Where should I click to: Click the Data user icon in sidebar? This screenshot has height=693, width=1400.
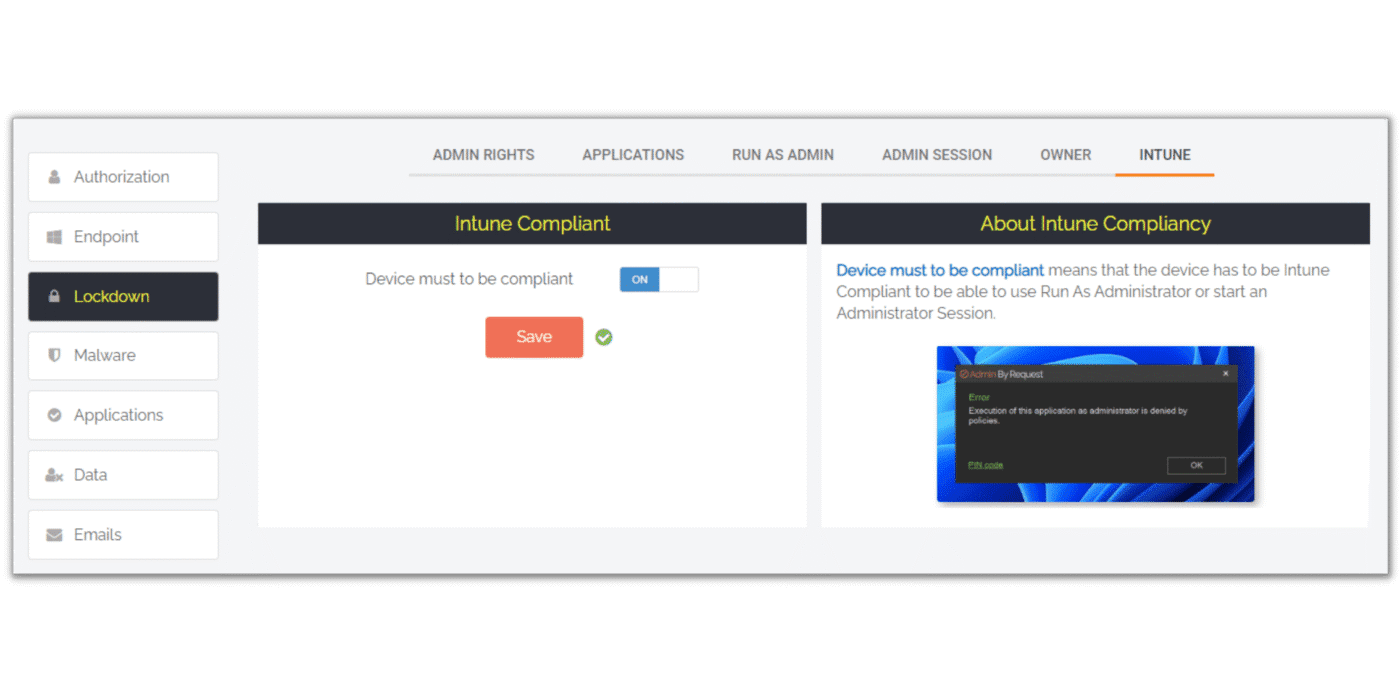[x=54, y=475]
